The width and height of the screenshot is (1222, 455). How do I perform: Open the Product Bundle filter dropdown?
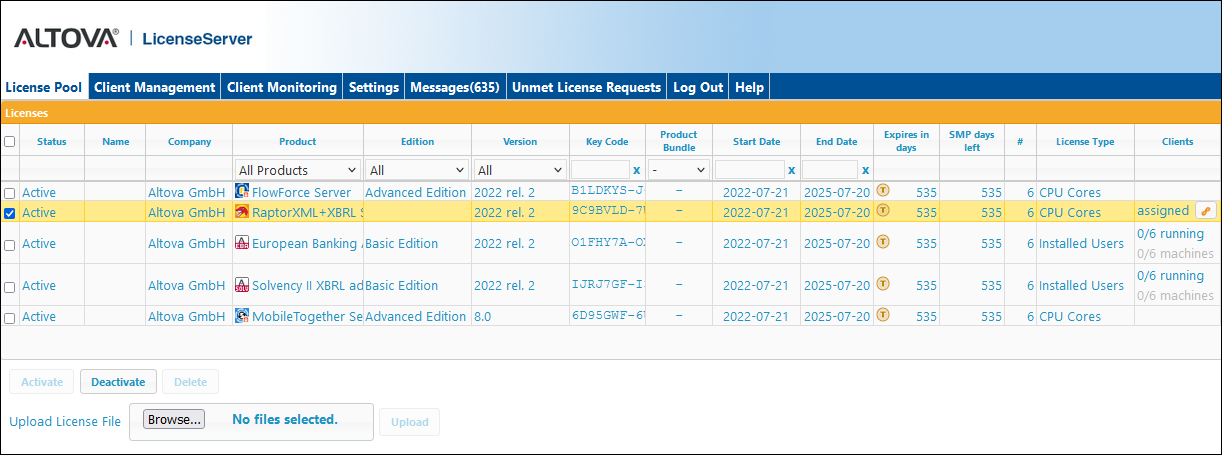click(x=678, y=170)
